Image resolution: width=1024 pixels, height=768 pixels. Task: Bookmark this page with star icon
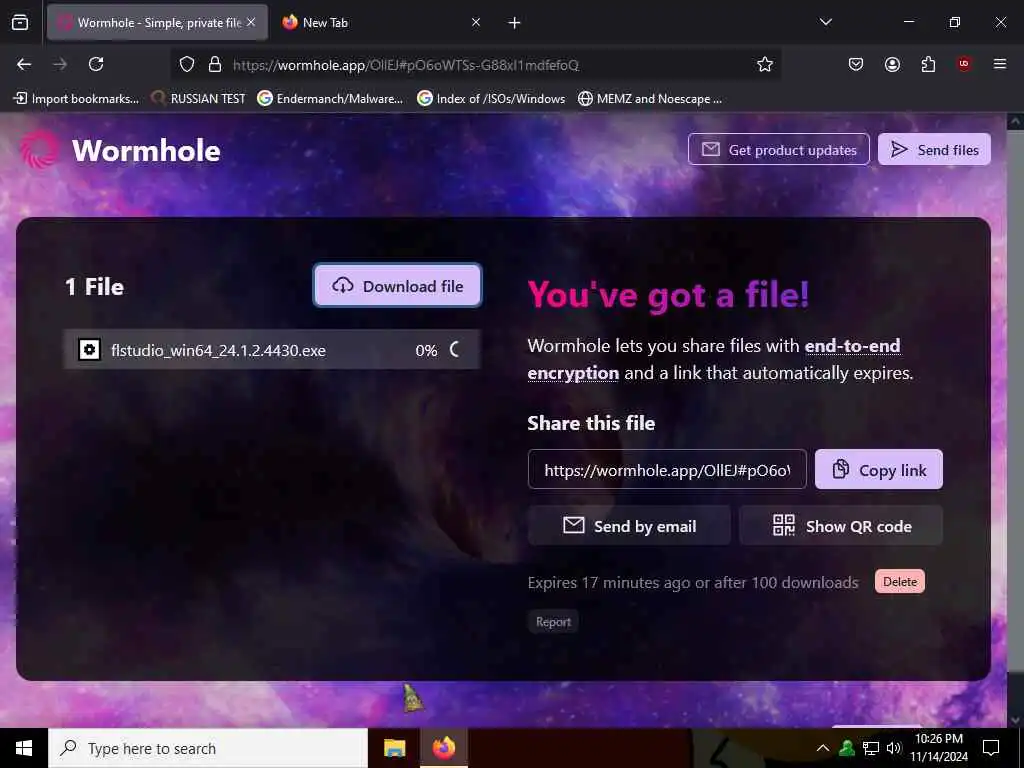point(765,64)
